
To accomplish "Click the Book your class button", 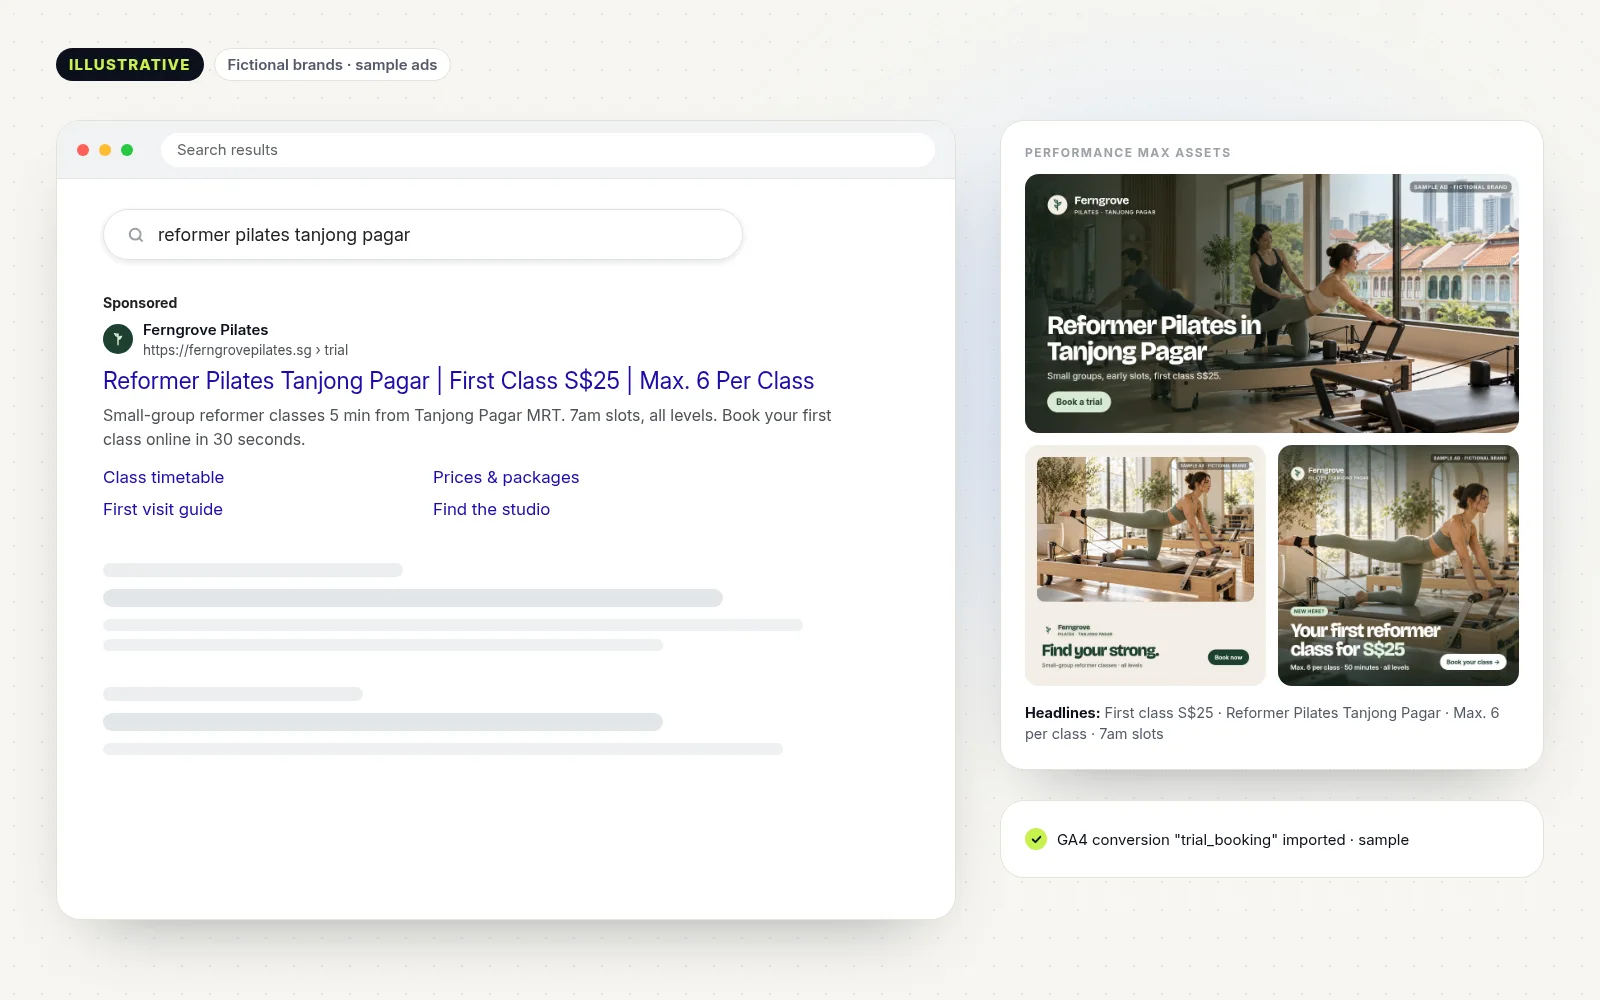I will pos(1473,662).
